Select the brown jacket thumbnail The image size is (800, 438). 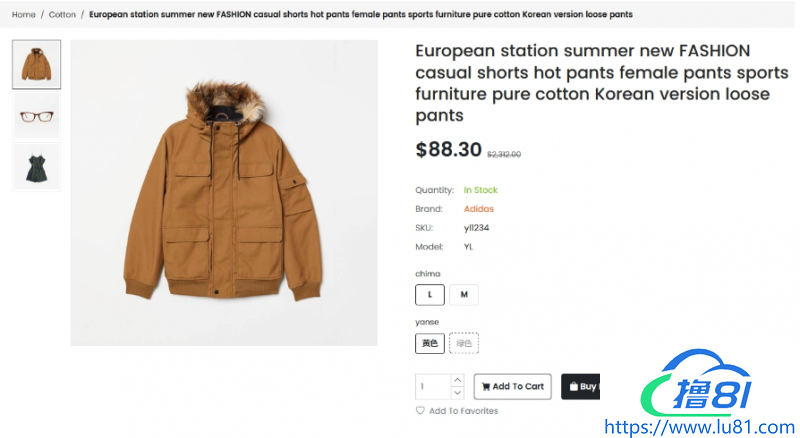[x=37, y=65]
